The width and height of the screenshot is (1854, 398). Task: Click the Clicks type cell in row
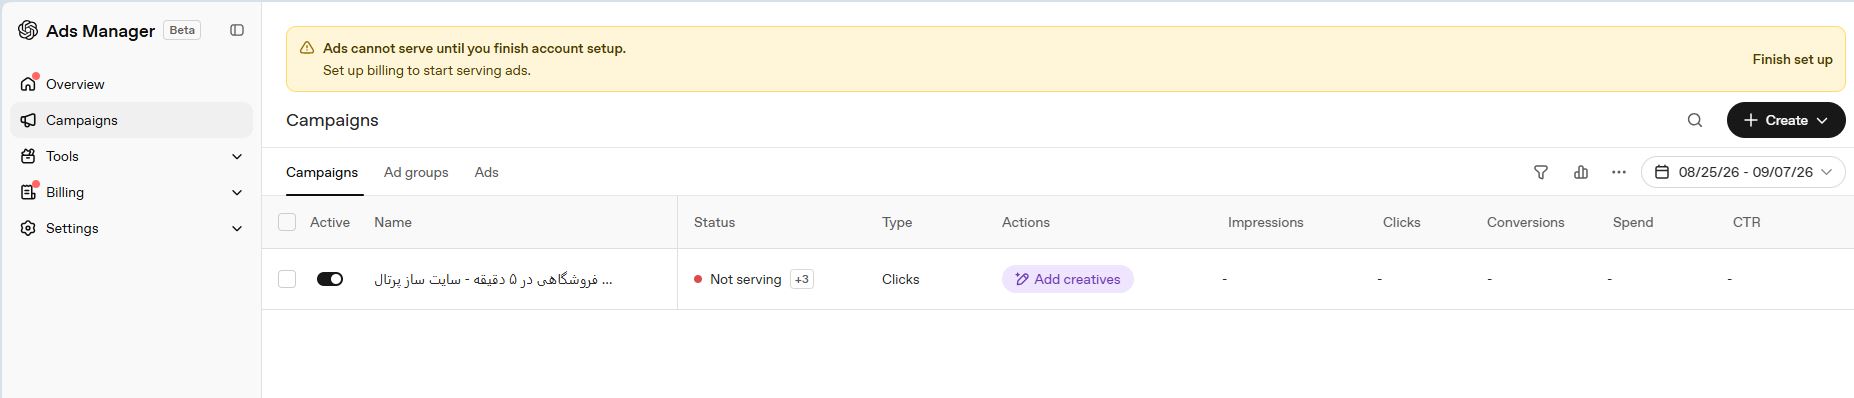(900, 279)
